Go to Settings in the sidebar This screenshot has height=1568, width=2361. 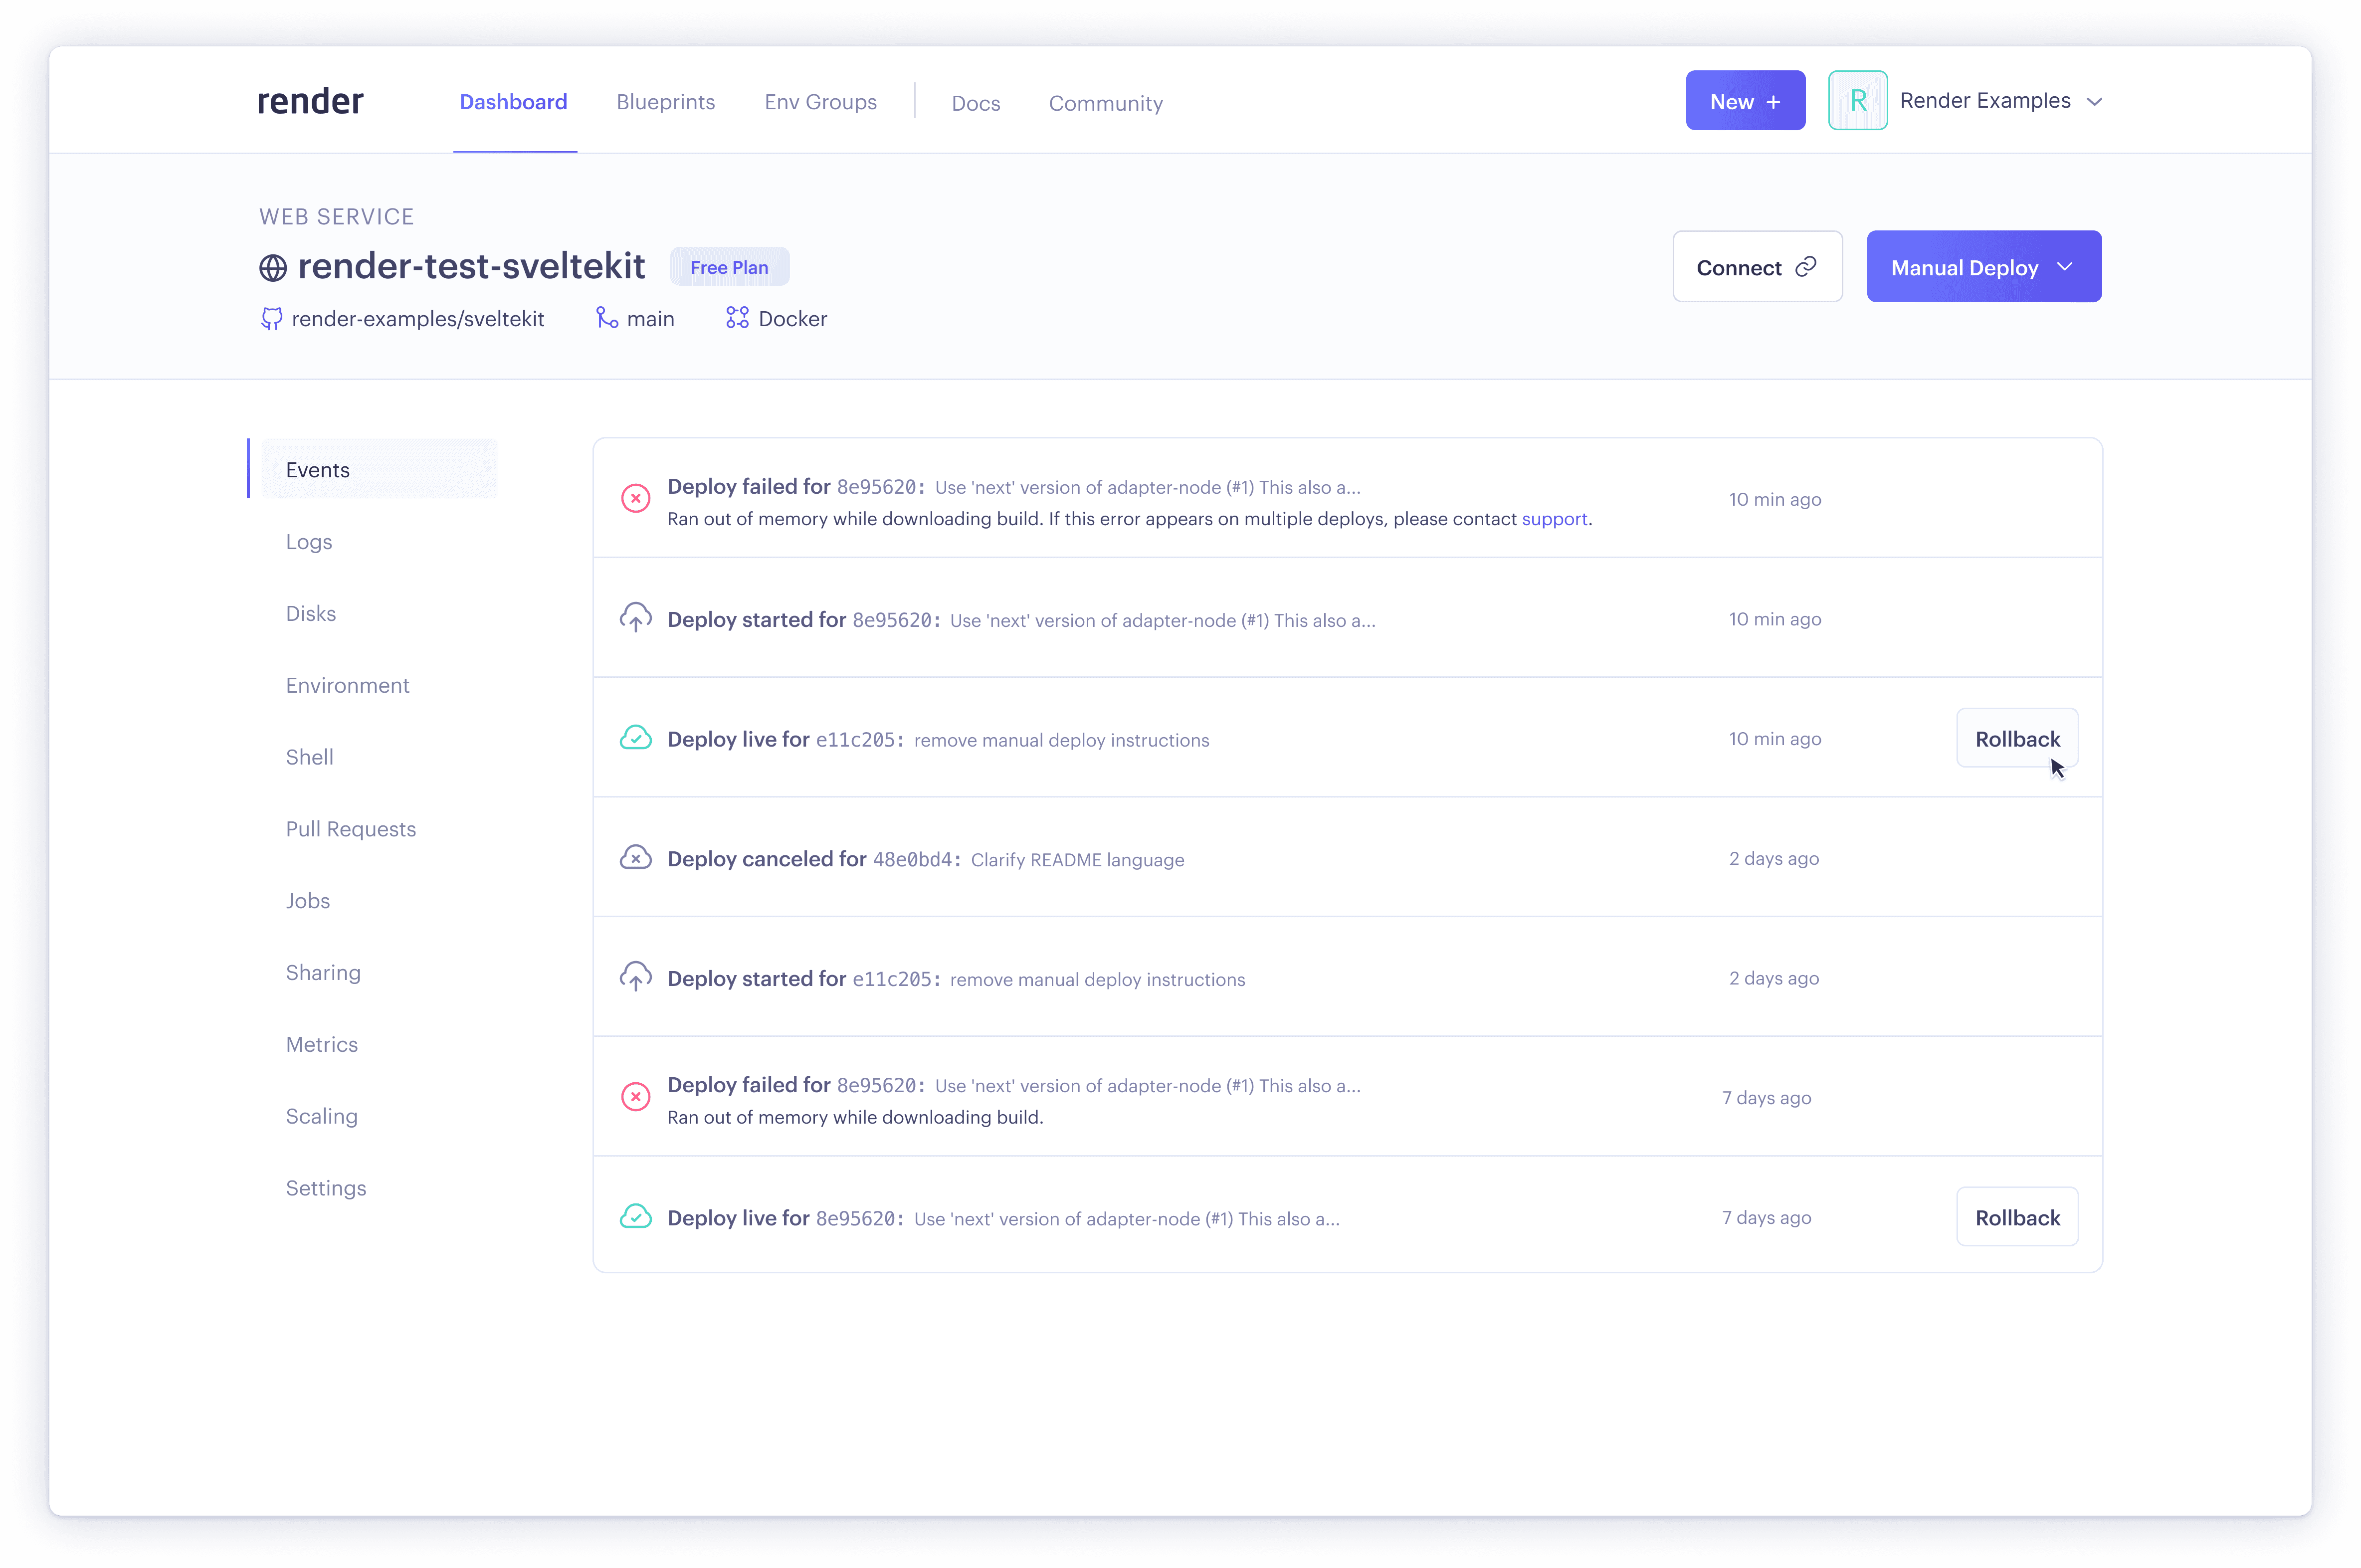pos(326,1188)
